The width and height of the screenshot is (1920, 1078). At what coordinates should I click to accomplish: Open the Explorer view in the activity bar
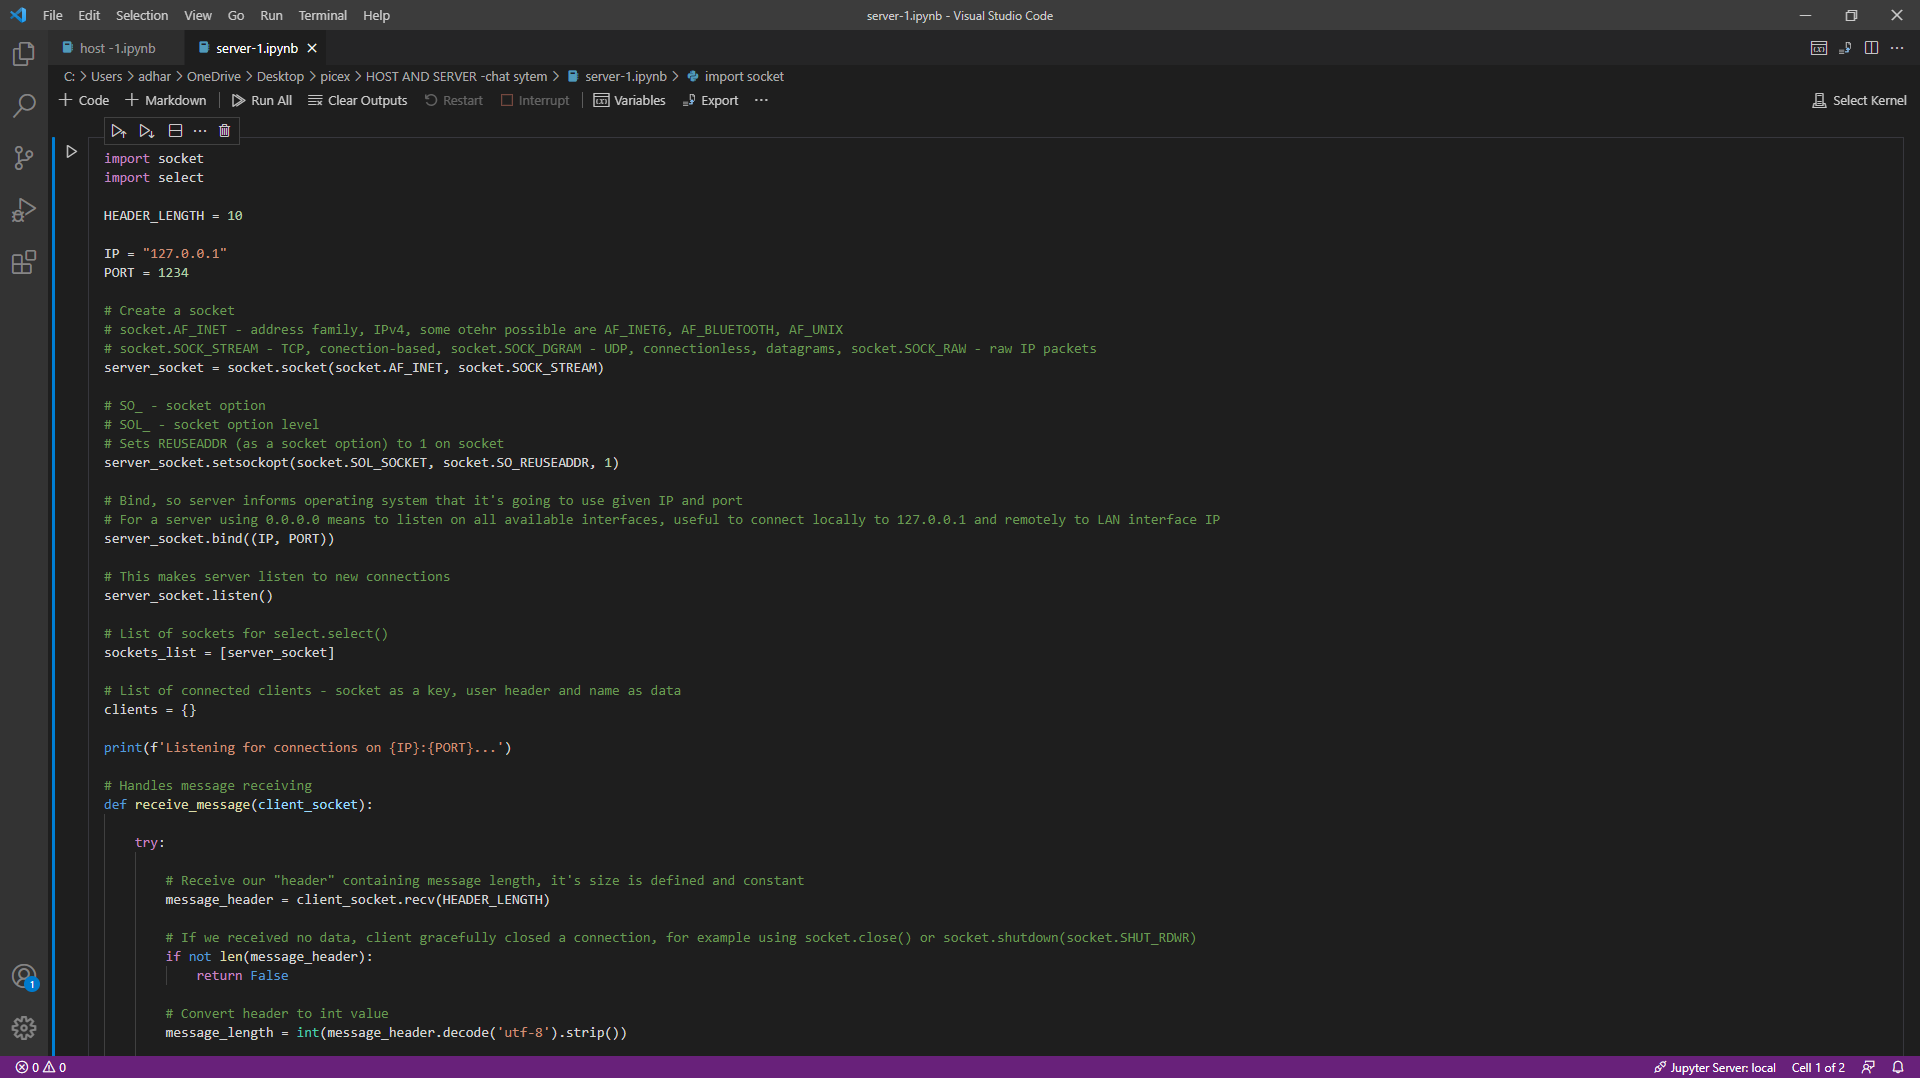[24, 54]
